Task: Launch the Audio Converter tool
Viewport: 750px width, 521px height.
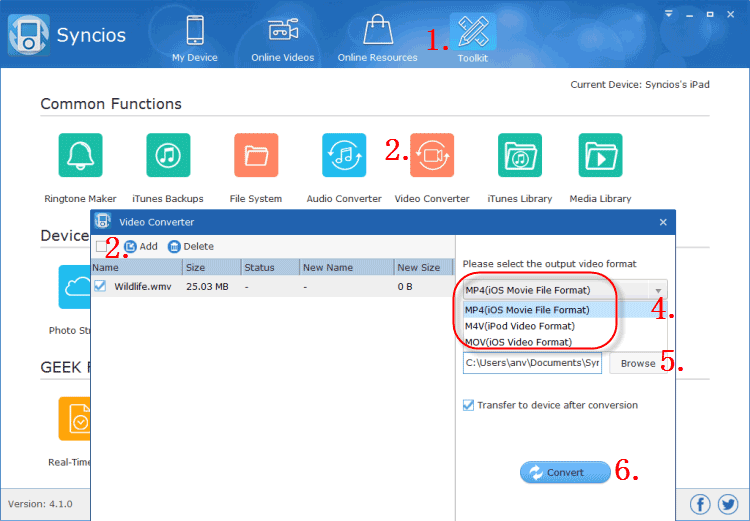Action: click(x=344, y=155)
